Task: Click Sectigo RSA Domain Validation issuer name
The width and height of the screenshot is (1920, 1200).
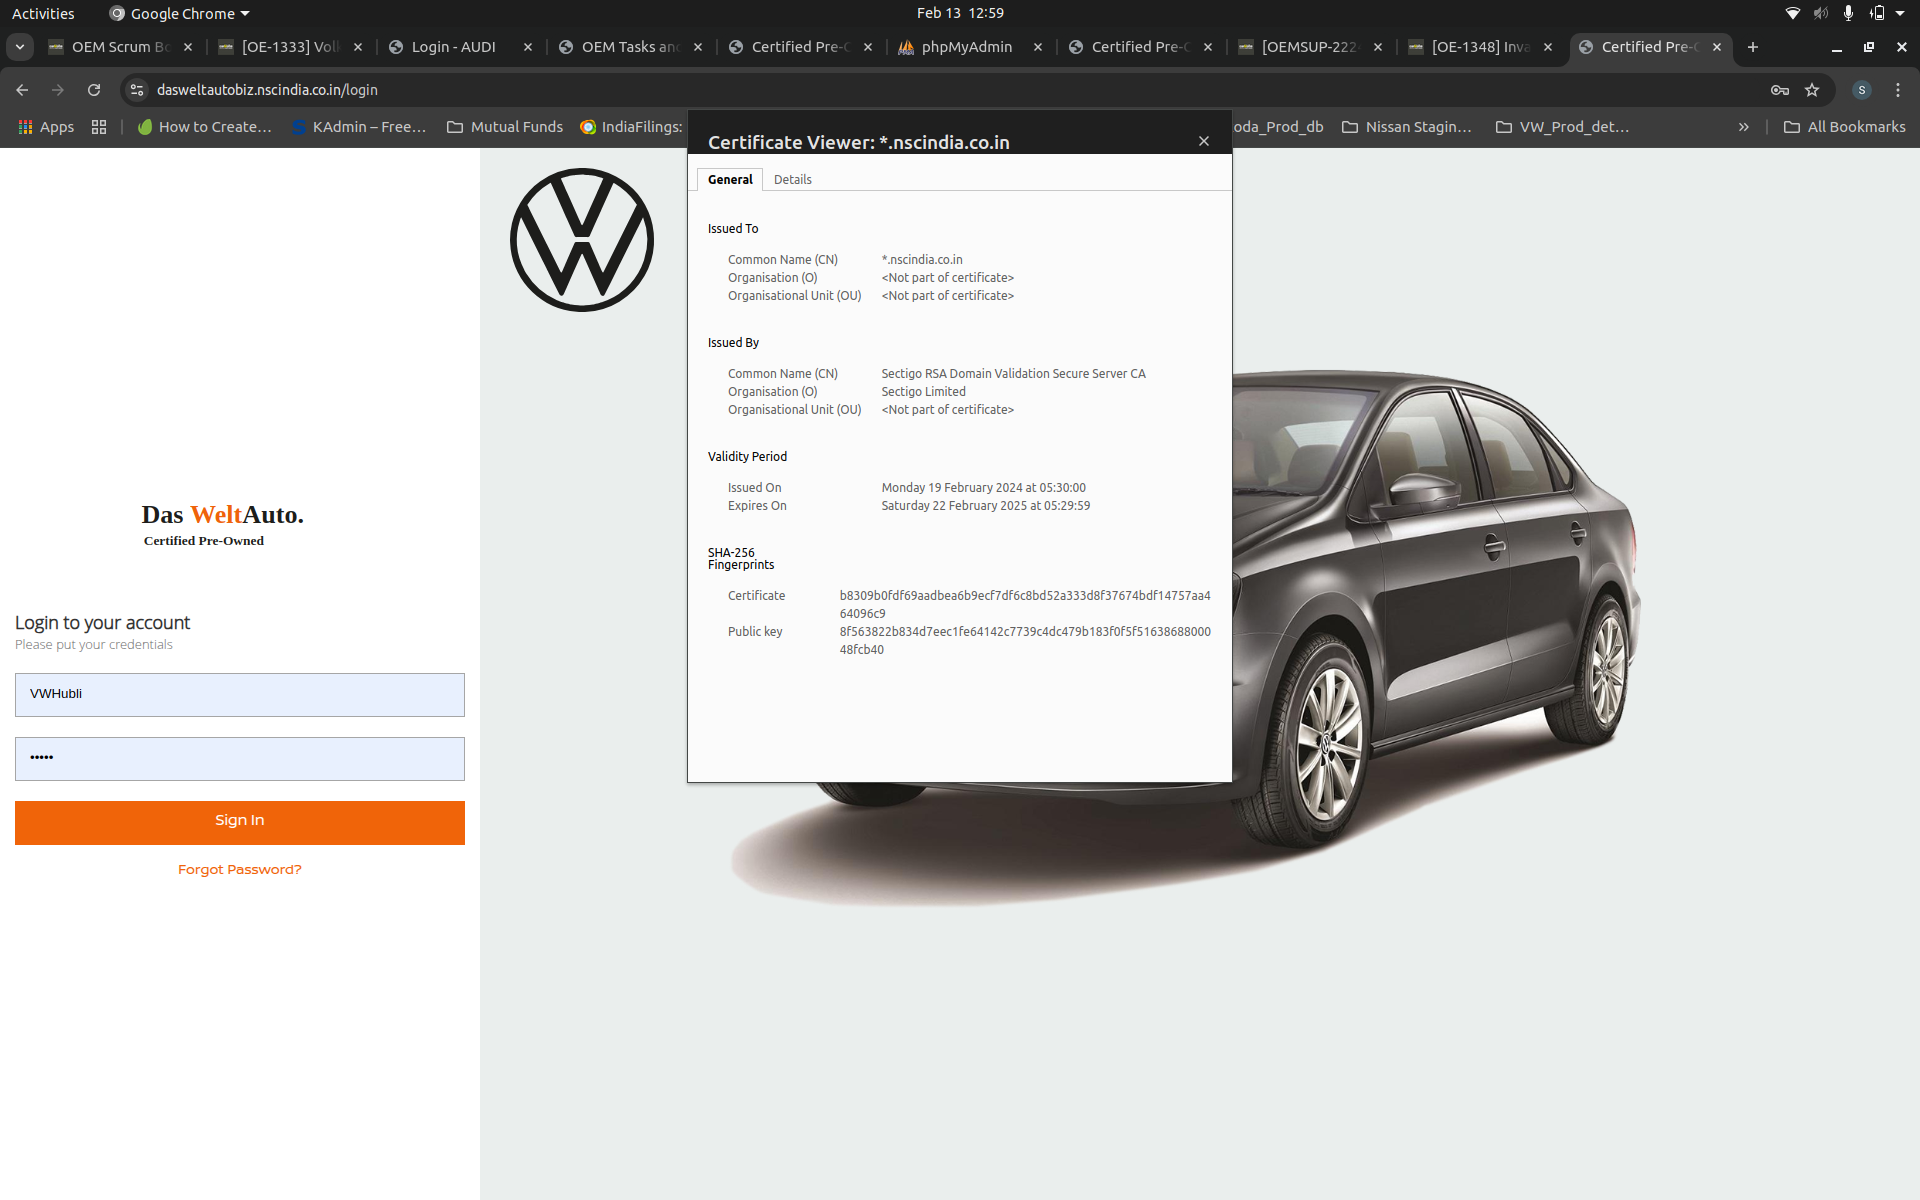Action: [x=1013, y=374]
